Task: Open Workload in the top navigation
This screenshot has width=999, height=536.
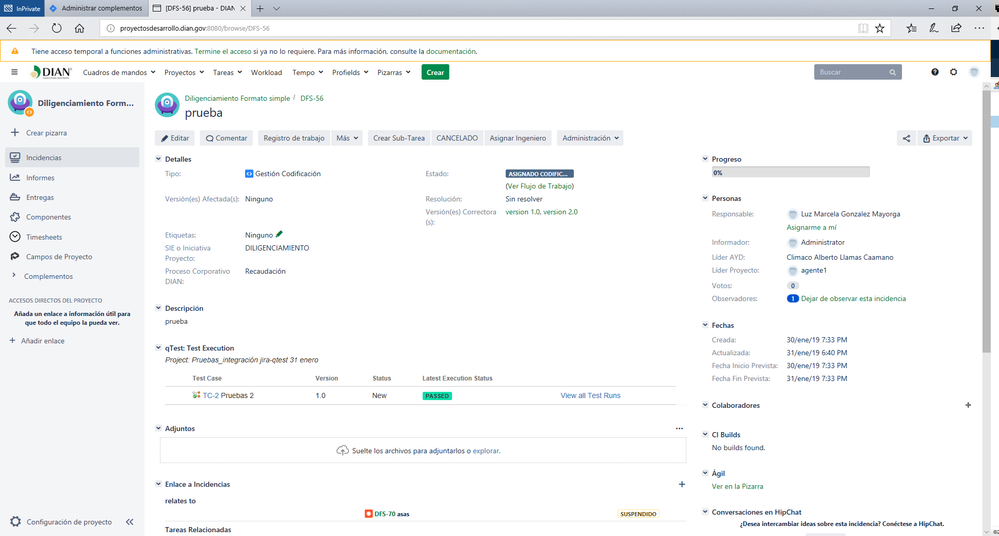Action: click(266, 73)
